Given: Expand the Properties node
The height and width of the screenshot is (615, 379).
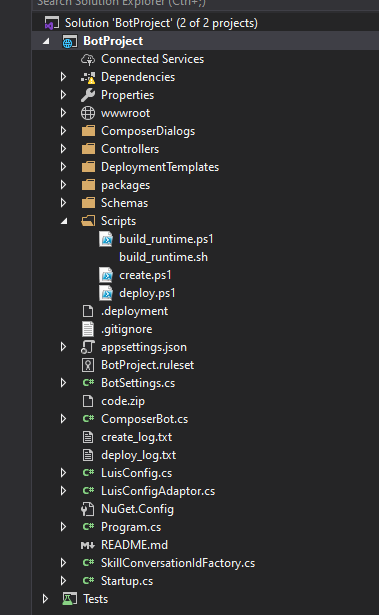Looking at the screenshot, I should tap(64, 95).
